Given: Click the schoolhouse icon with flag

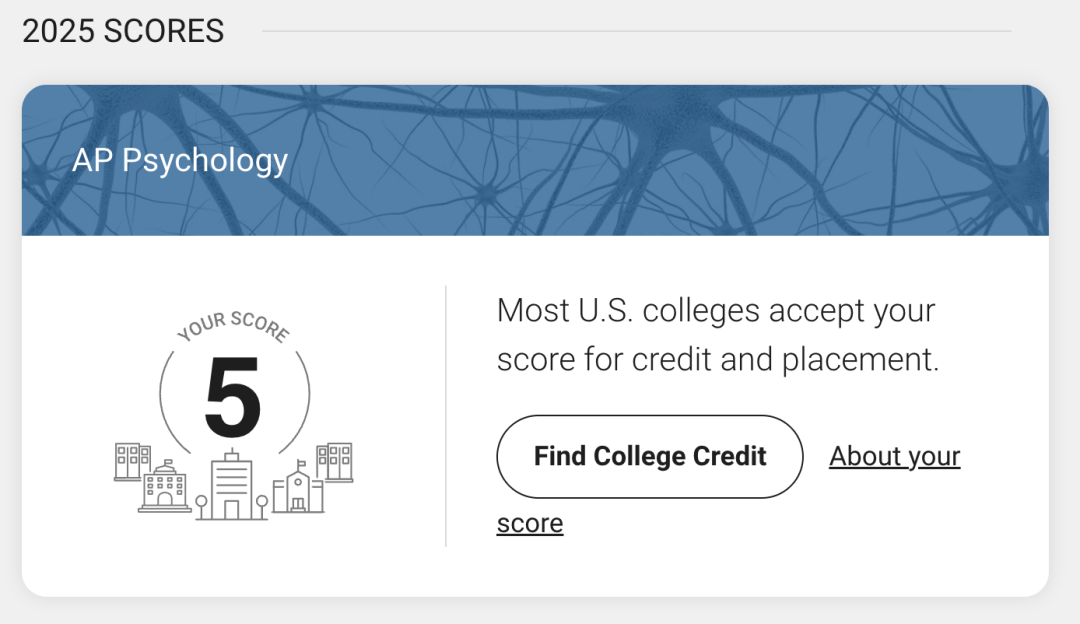Looking at the screenshot, I should pos(298,487).
